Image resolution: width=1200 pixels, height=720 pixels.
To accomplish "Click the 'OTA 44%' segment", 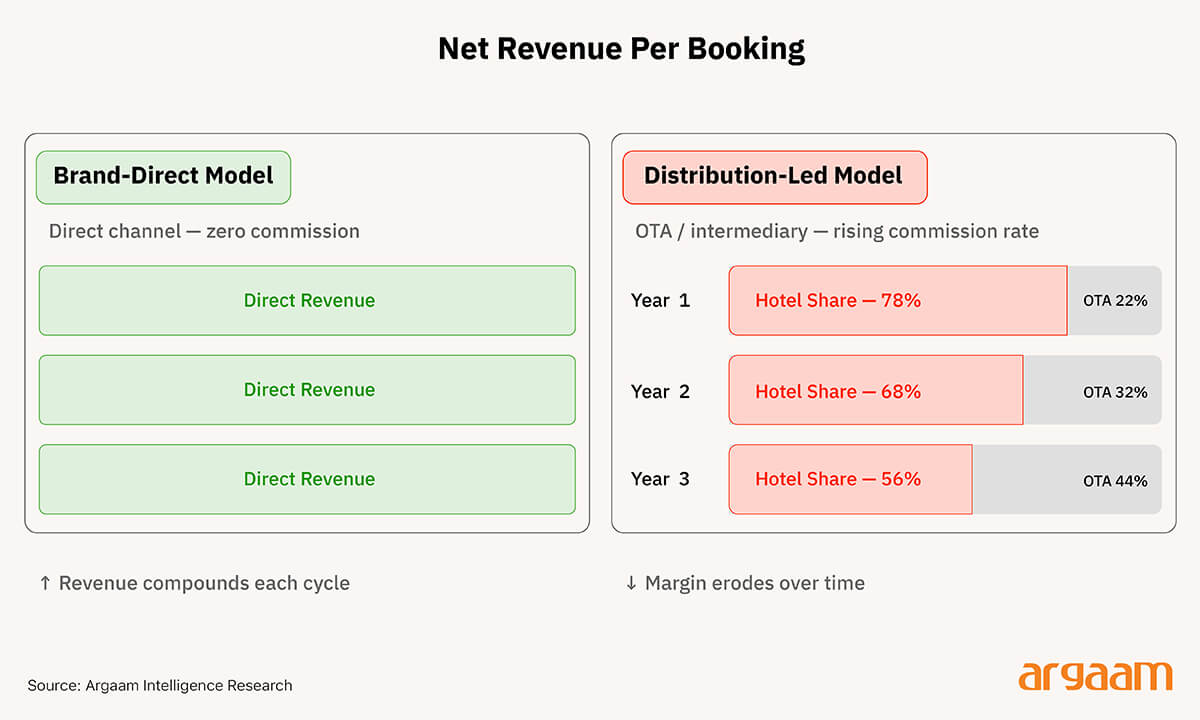I will pos(1067,479).
